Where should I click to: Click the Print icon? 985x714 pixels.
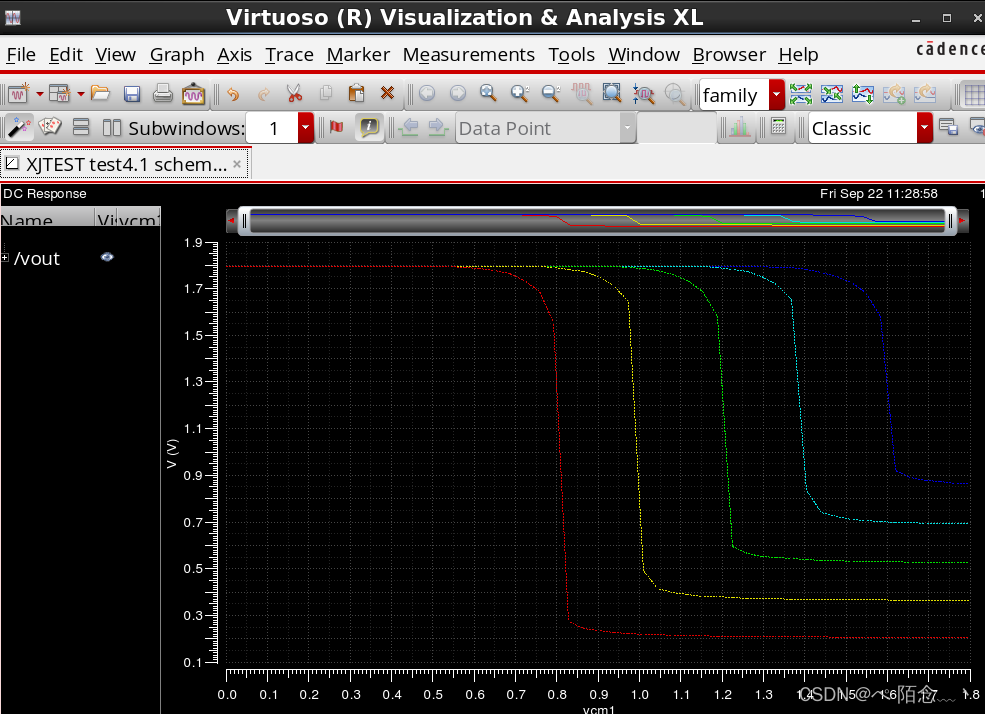point(163,94)
